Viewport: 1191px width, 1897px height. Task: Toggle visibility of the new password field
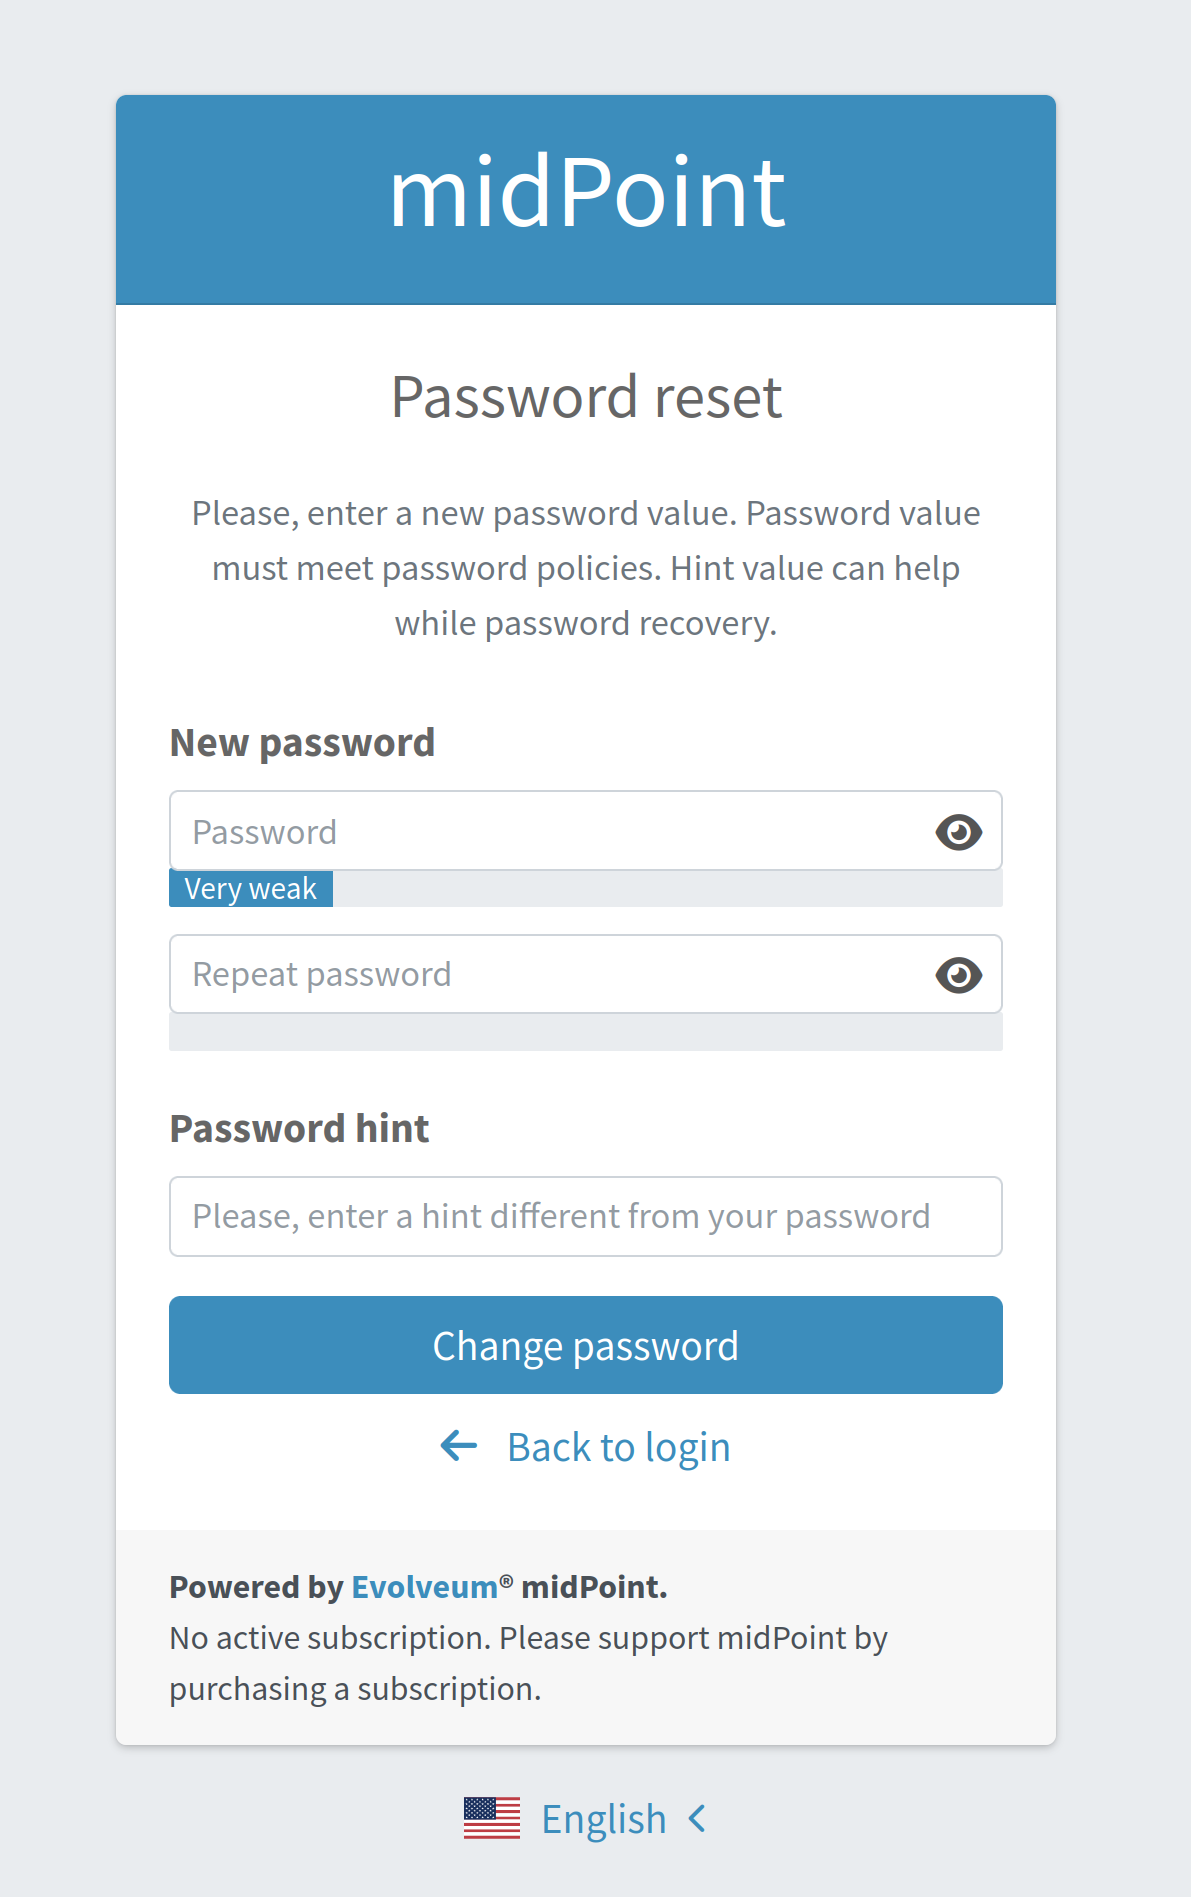coord(957,831)
